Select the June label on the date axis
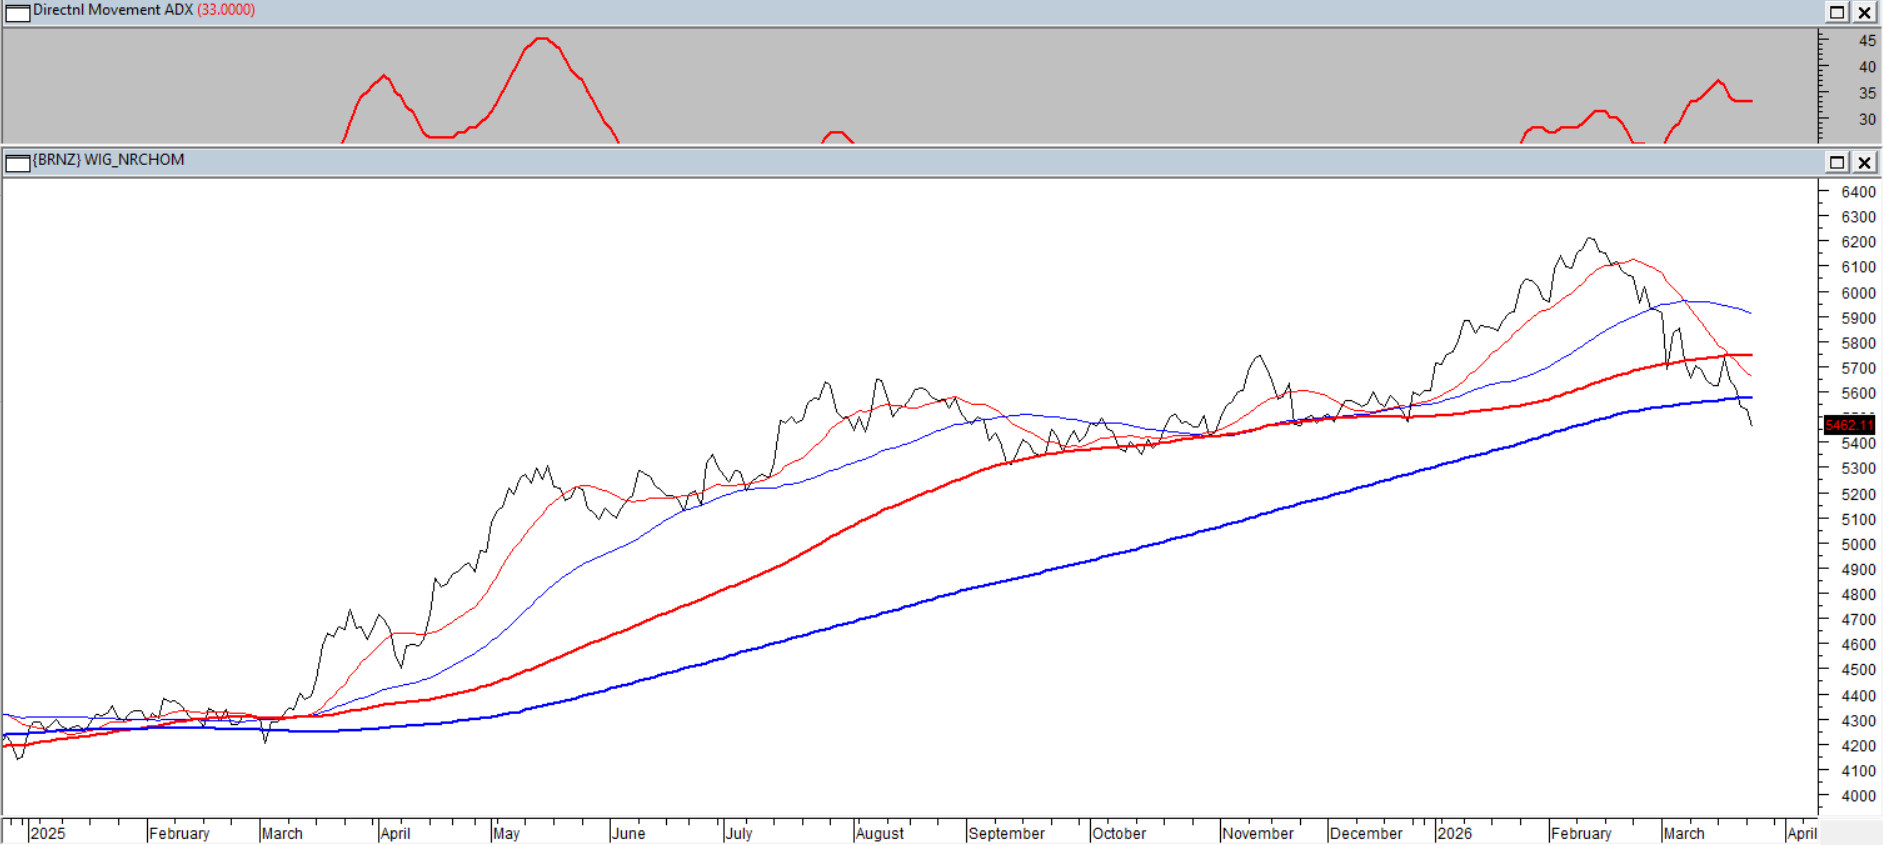Screen dimensions: 1883x845 pos(628,833)
